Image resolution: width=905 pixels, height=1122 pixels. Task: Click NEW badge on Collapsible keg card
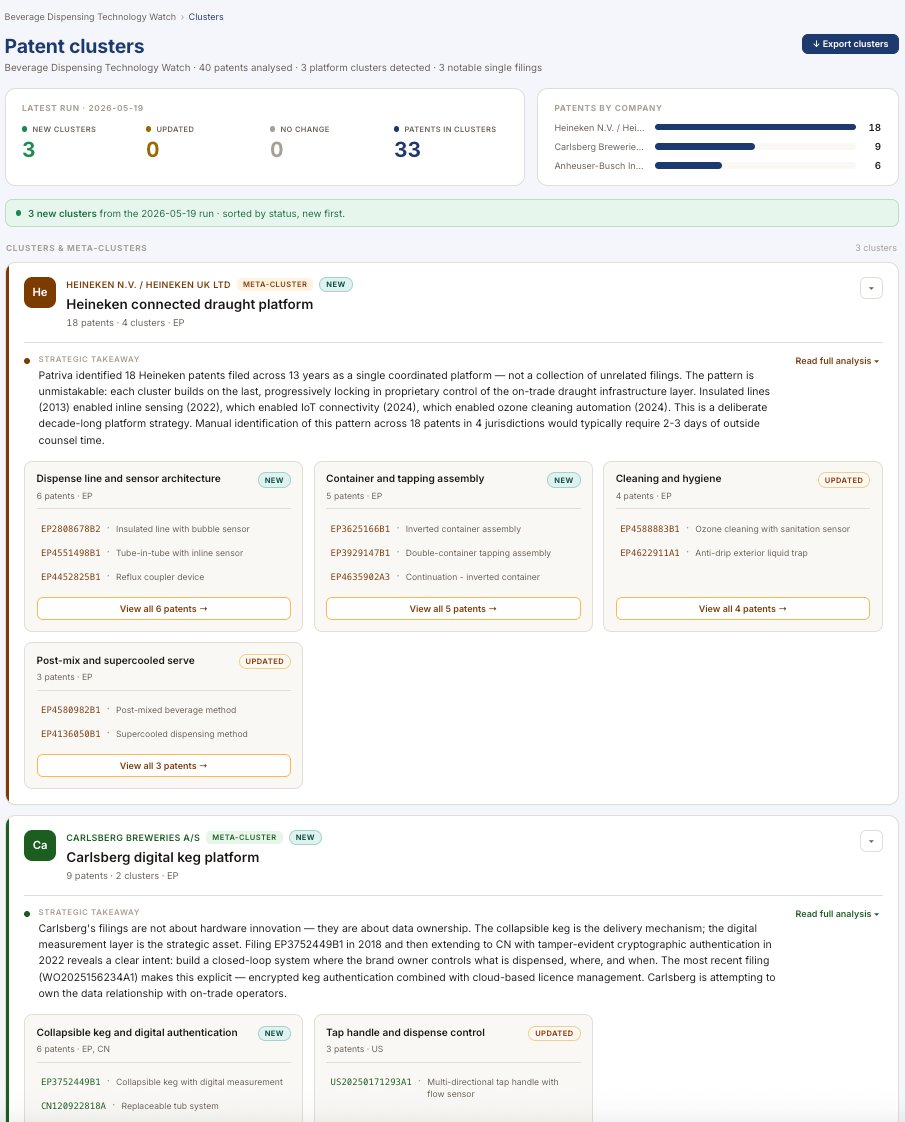(x=274, y=1033)
